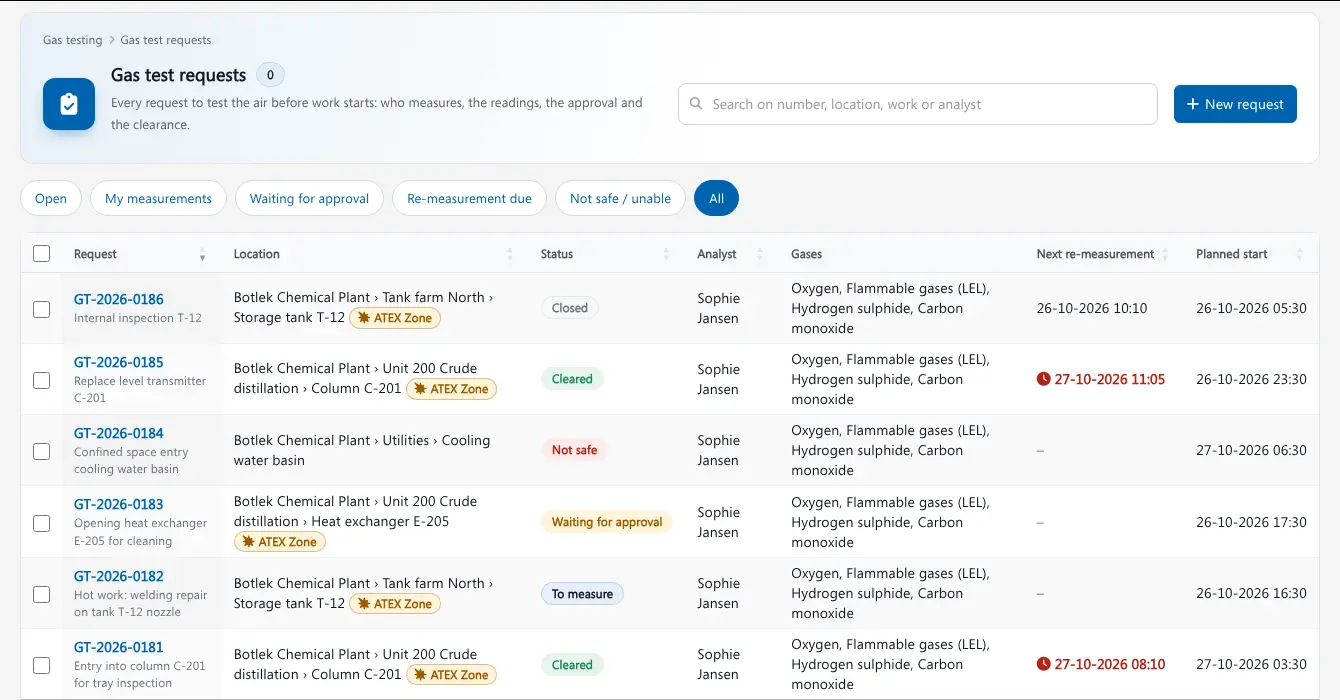Click the gases list in row GT-2026-0182
Viewport: 1340px width, 700px height.
click(890, 593)
